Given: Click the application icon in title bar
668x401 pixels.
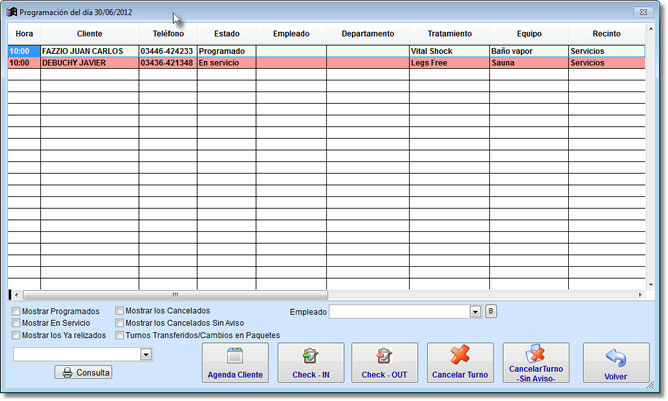Looking at the screenshot, I should coord(12,12).
